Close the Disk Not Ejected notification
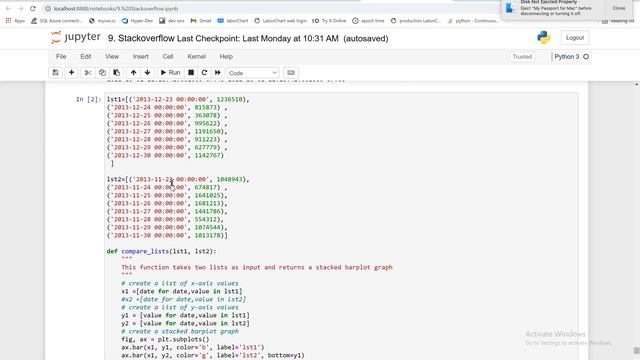This screenshot has width=640, height=360. pos(619,8)
